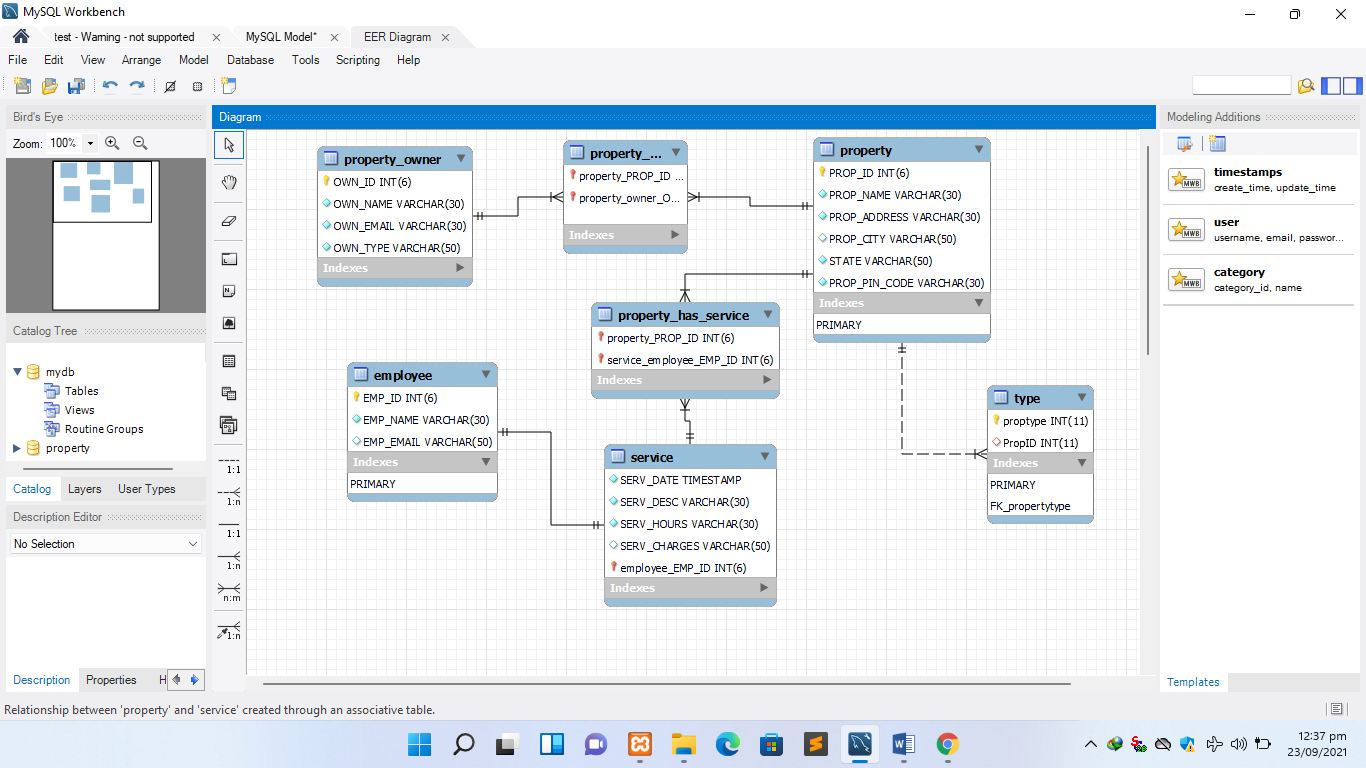
Task: Switch to the User Types tab
Action: pos(147,489)
